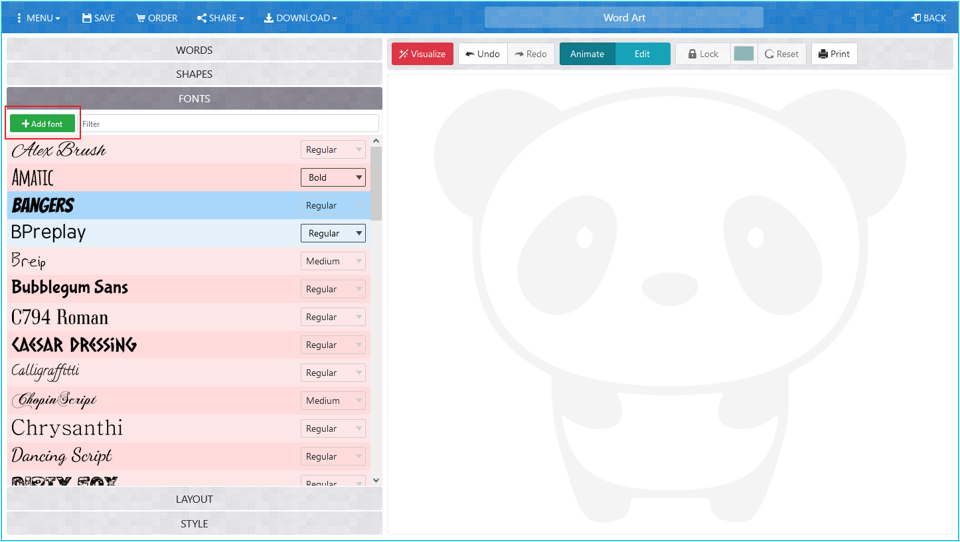The width and height of the screenshot is (960, 542).
Task: Go BACK using top-right button
Action: click(x=928, y=18)
